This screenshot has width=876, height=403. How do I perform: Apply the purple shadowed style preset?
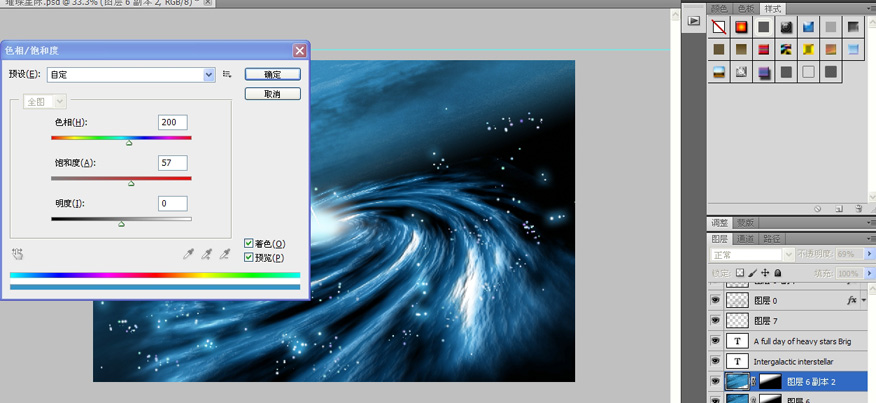(764, 72)
